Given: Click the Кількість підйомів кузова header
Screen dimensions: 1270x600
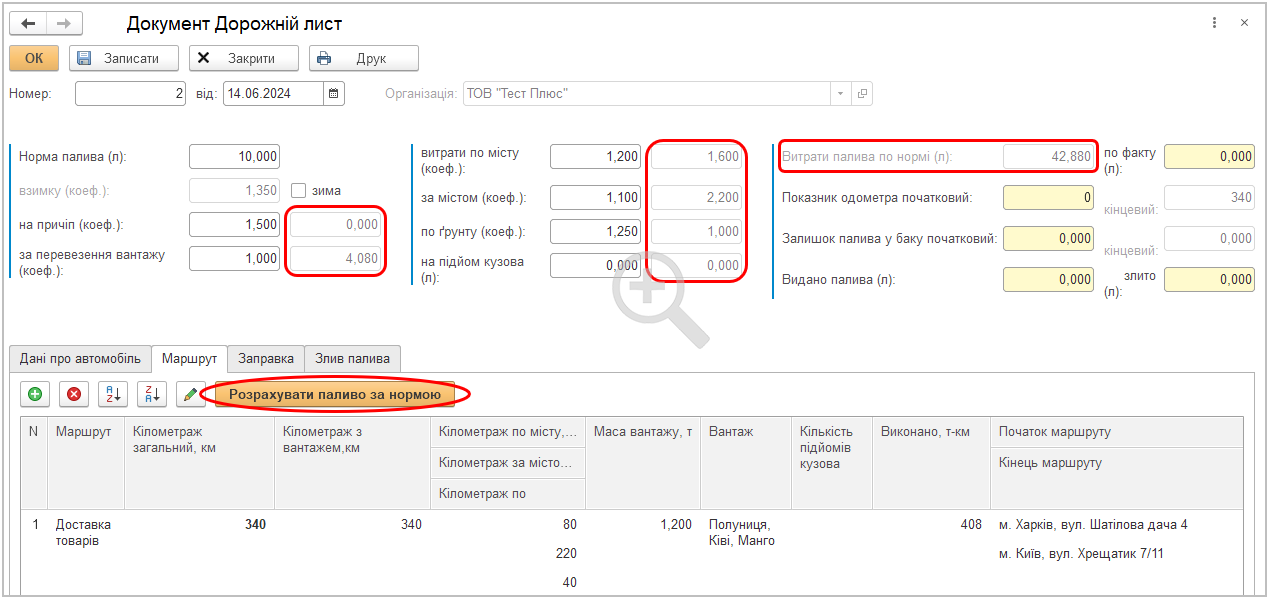Looking at the screenshot, I should (832, 463).
